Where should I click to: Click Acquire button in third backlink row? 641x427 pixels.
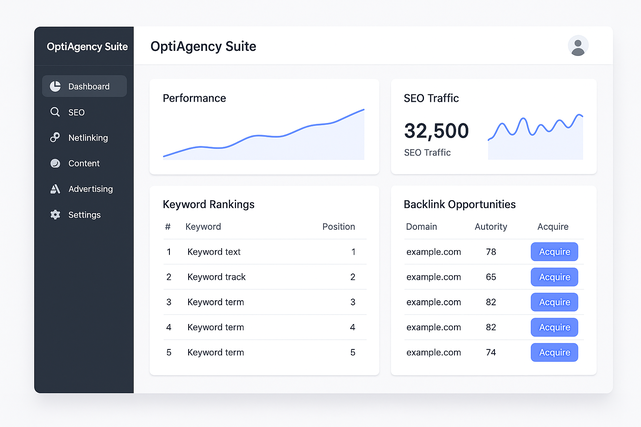[554, 302]
